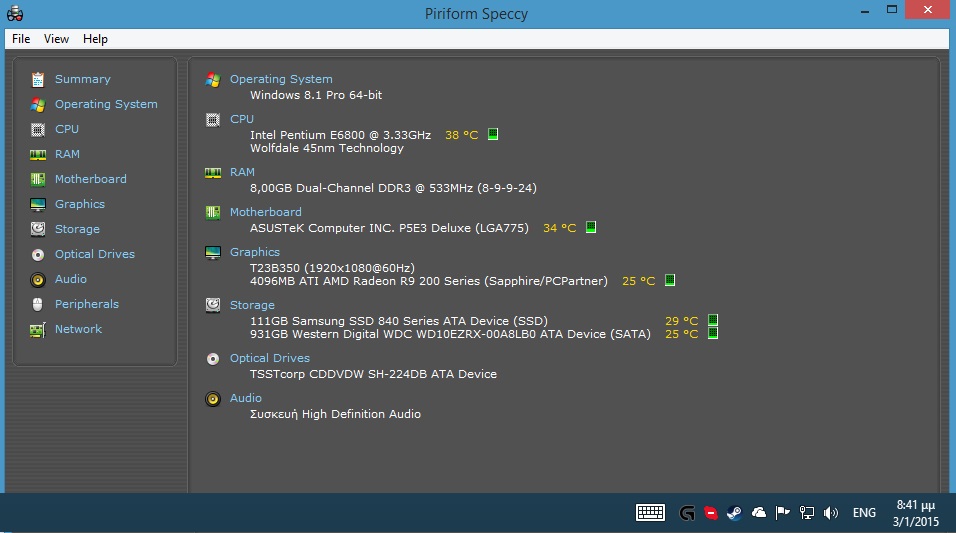Click the Audio heading link in summary
The image size is (956, 533).
pyautogui.click(x=246, y=398)
